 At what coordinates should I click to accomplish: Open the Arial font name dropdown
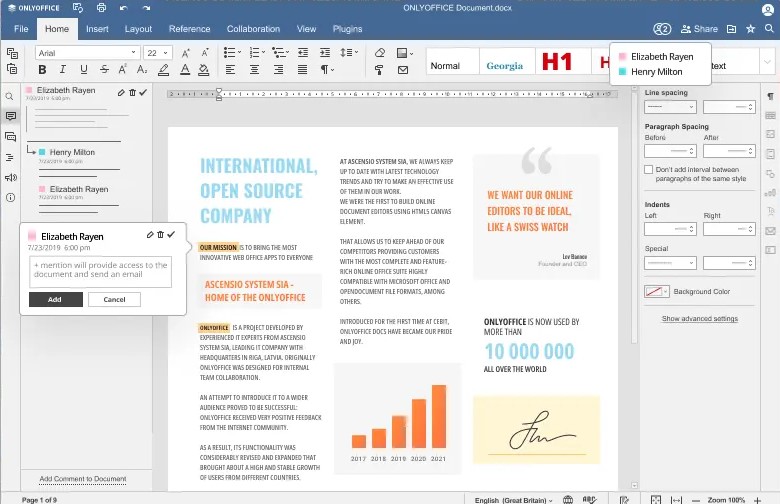point(87,52)
